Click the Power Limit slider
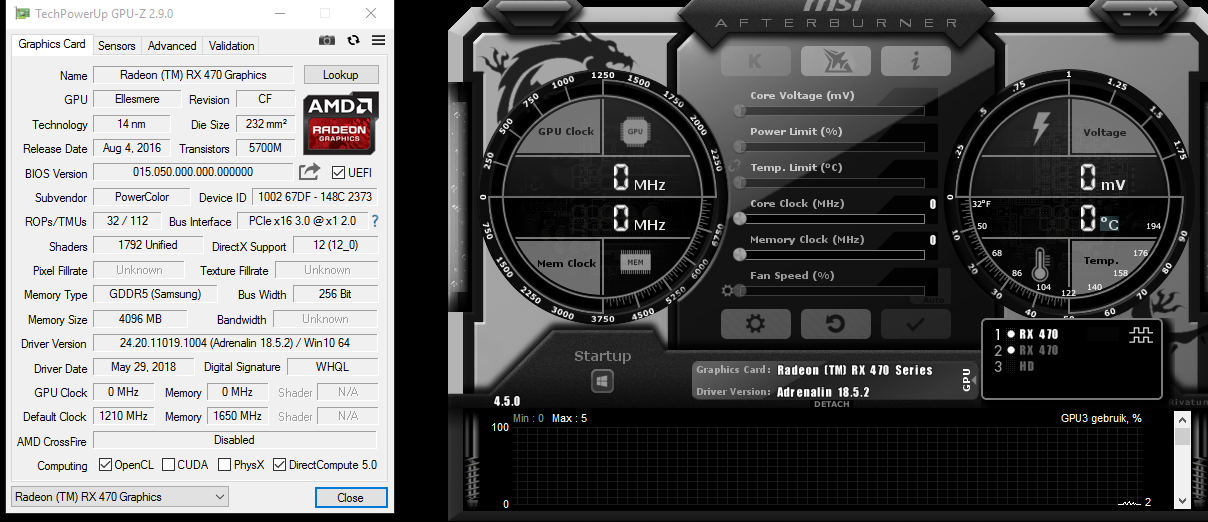Viewport: 1208px width, 522px height. coord(831,146)
